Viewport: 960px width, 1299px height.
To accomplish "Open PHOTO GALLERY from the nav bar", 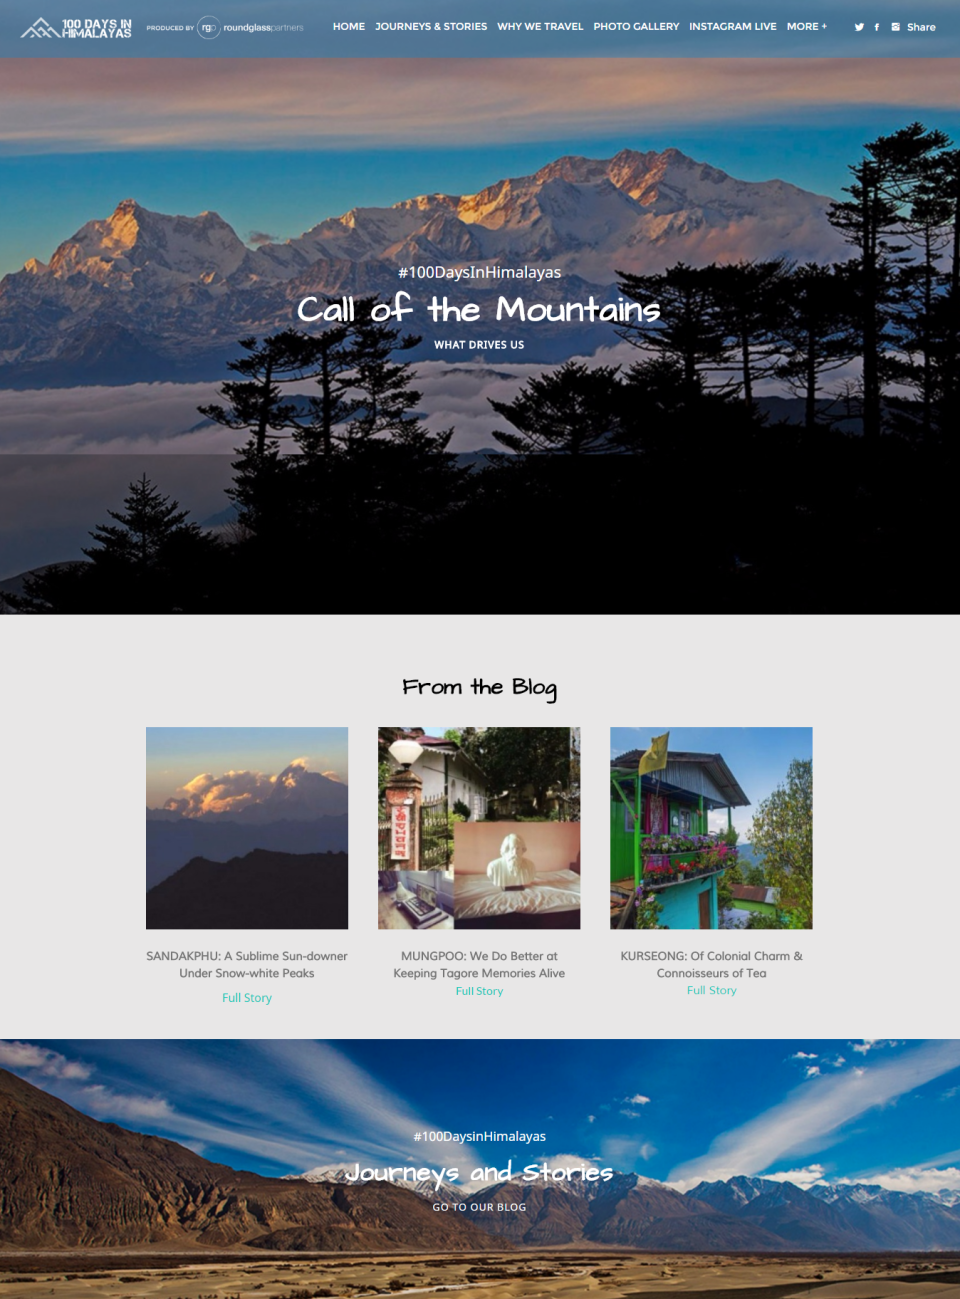I will pos(636,27).
